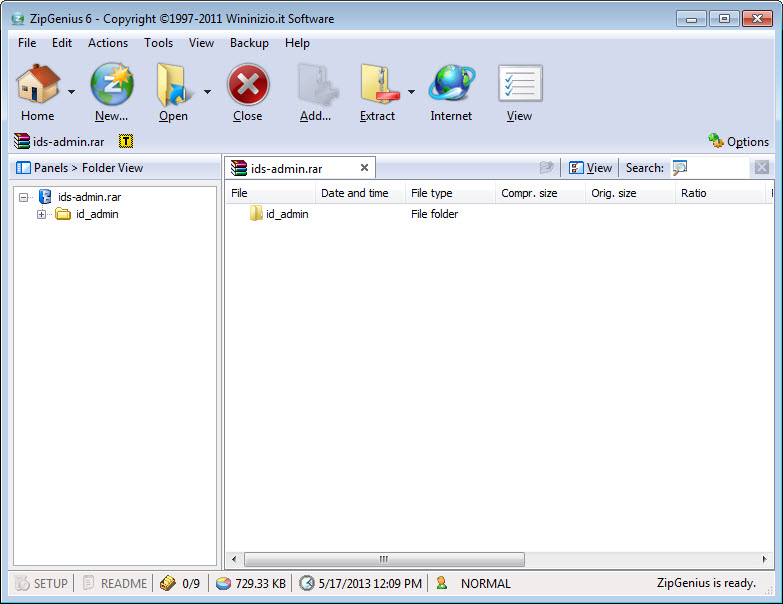Minimize the ZipGenius window
The image size is (783, 604).
[692, 19]
